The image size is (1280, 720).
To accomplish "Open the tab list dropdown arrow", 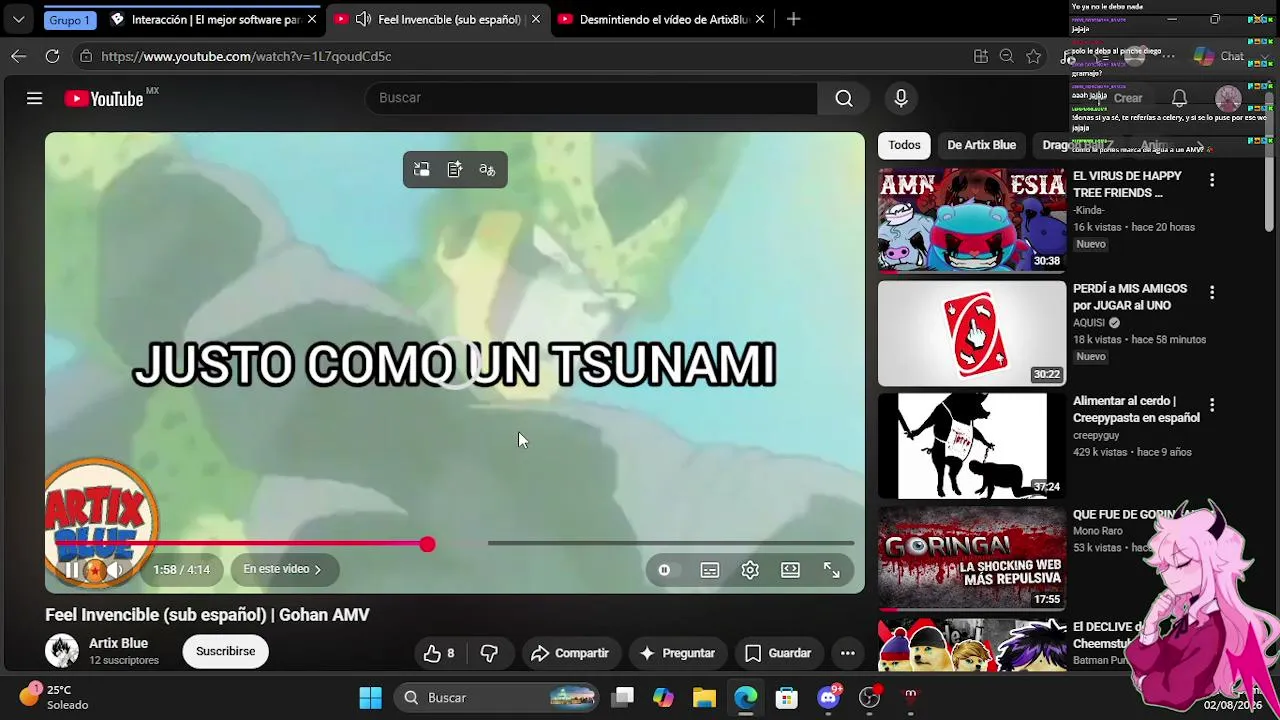I will click(18, 19).
